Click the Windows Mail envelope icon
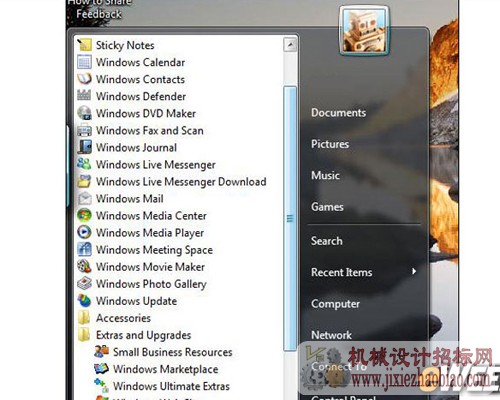Viewport: 500px width, 400px height. tap(84, 198)
